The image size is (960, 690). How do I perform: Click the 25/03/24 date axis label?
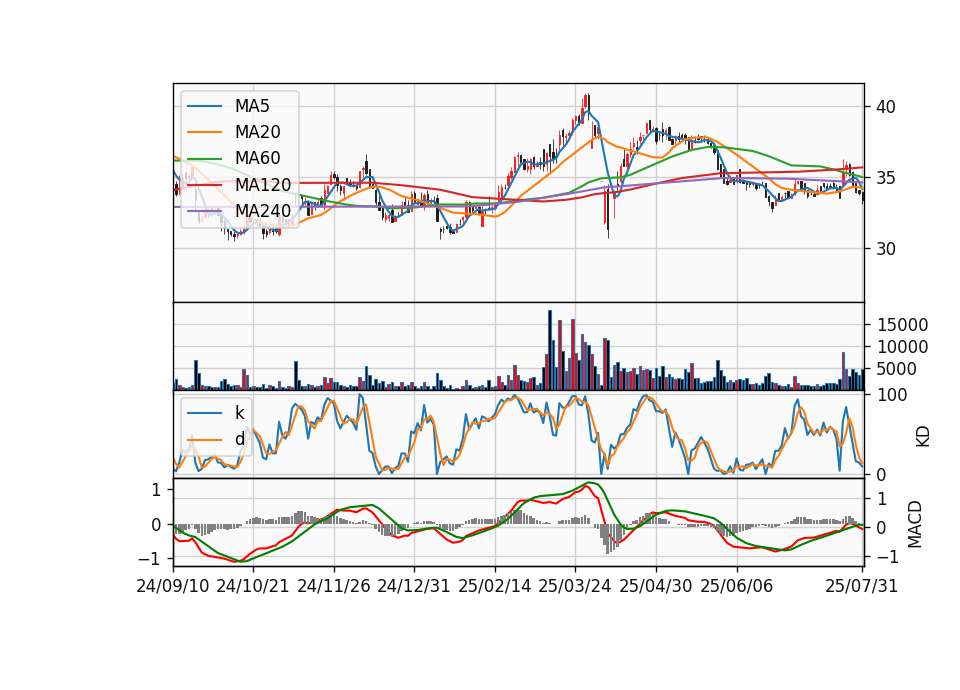[x=575, y=586]
